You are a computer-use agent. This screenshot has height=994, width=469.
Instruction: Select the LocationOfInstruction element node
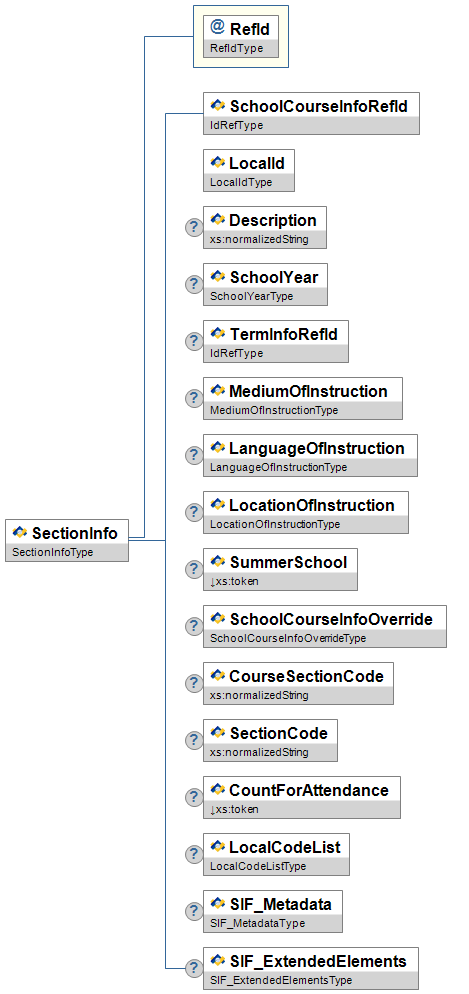point(306,512)
